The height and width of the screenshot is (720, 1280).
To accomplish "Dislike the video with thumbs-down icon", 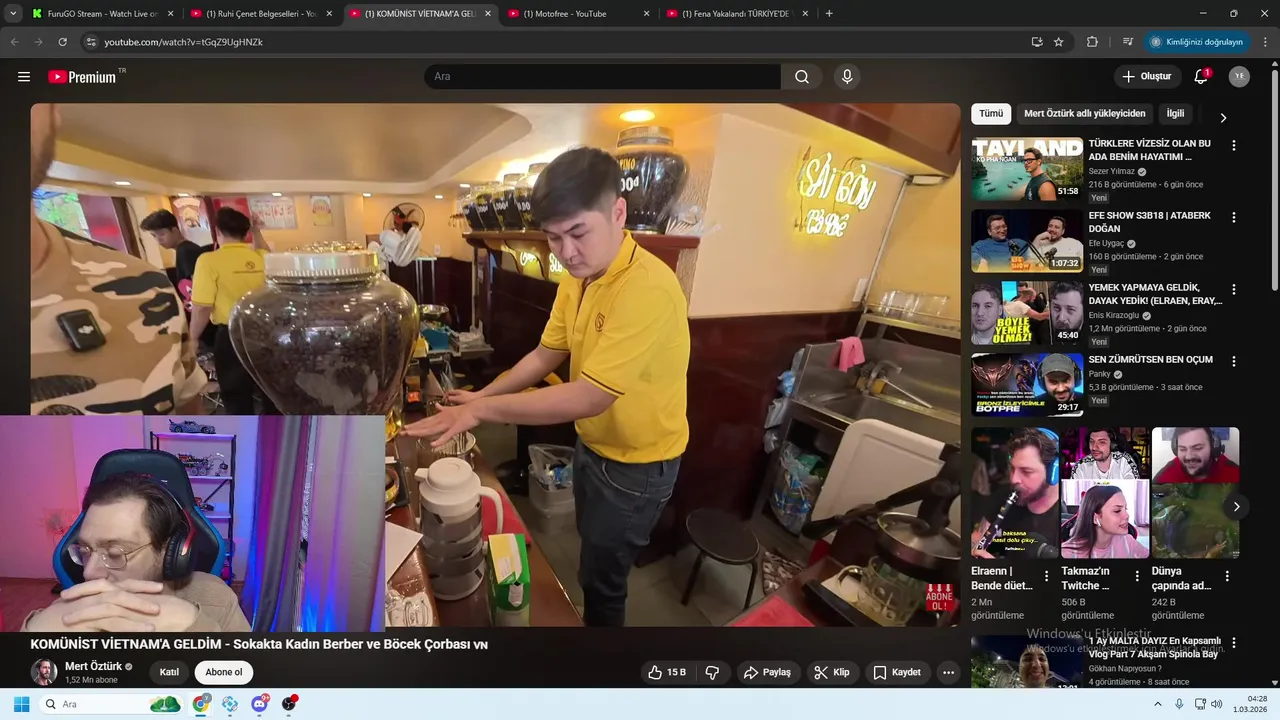I will 712,672.
